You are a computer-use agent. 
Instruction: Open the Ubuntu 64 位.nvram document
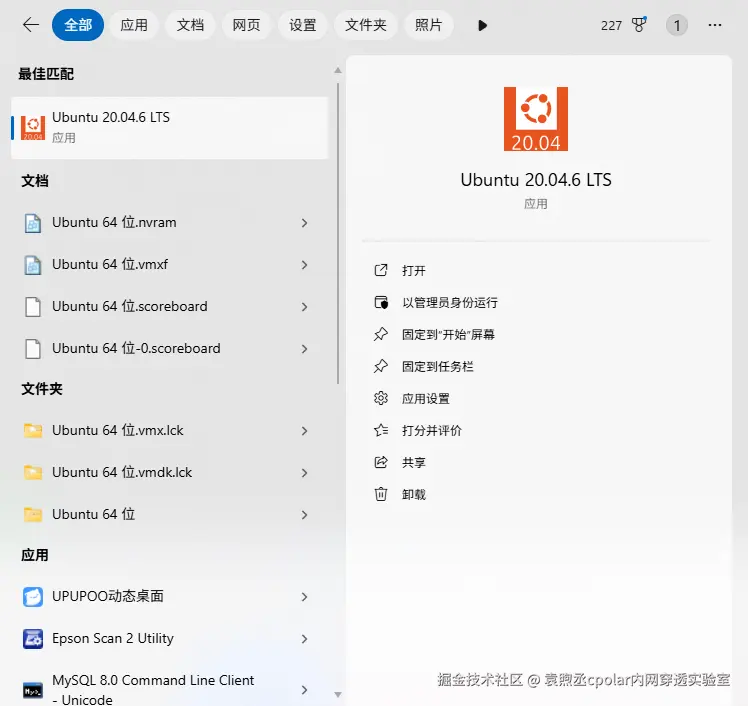(169, 223)
